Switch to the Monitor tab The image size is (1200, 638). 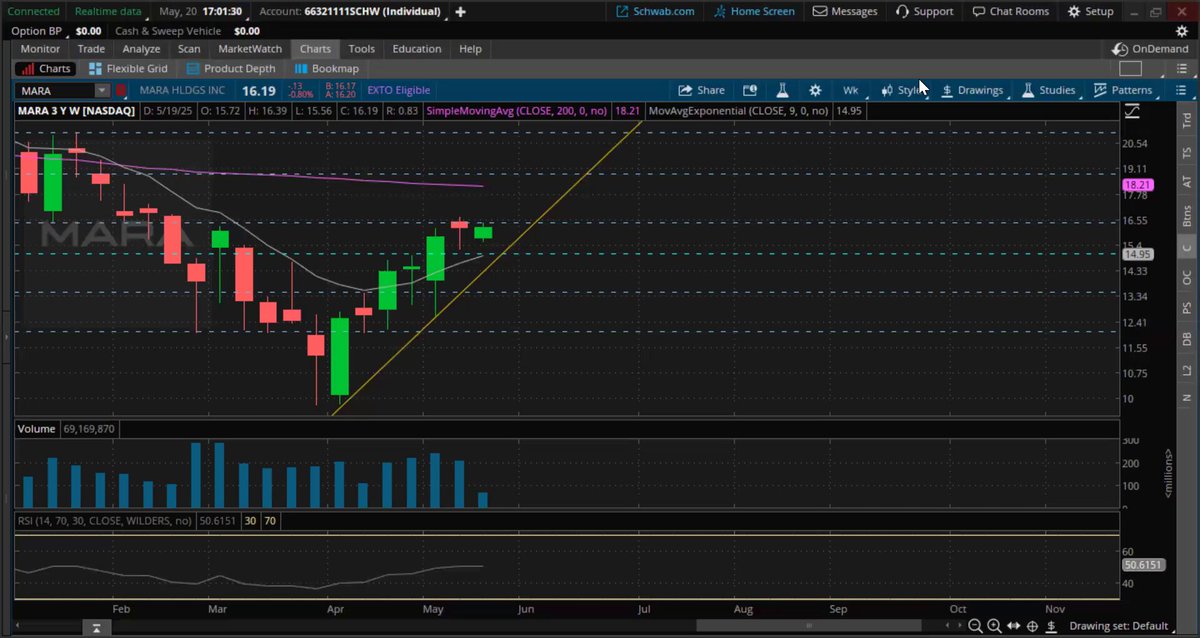click(40, 48)
